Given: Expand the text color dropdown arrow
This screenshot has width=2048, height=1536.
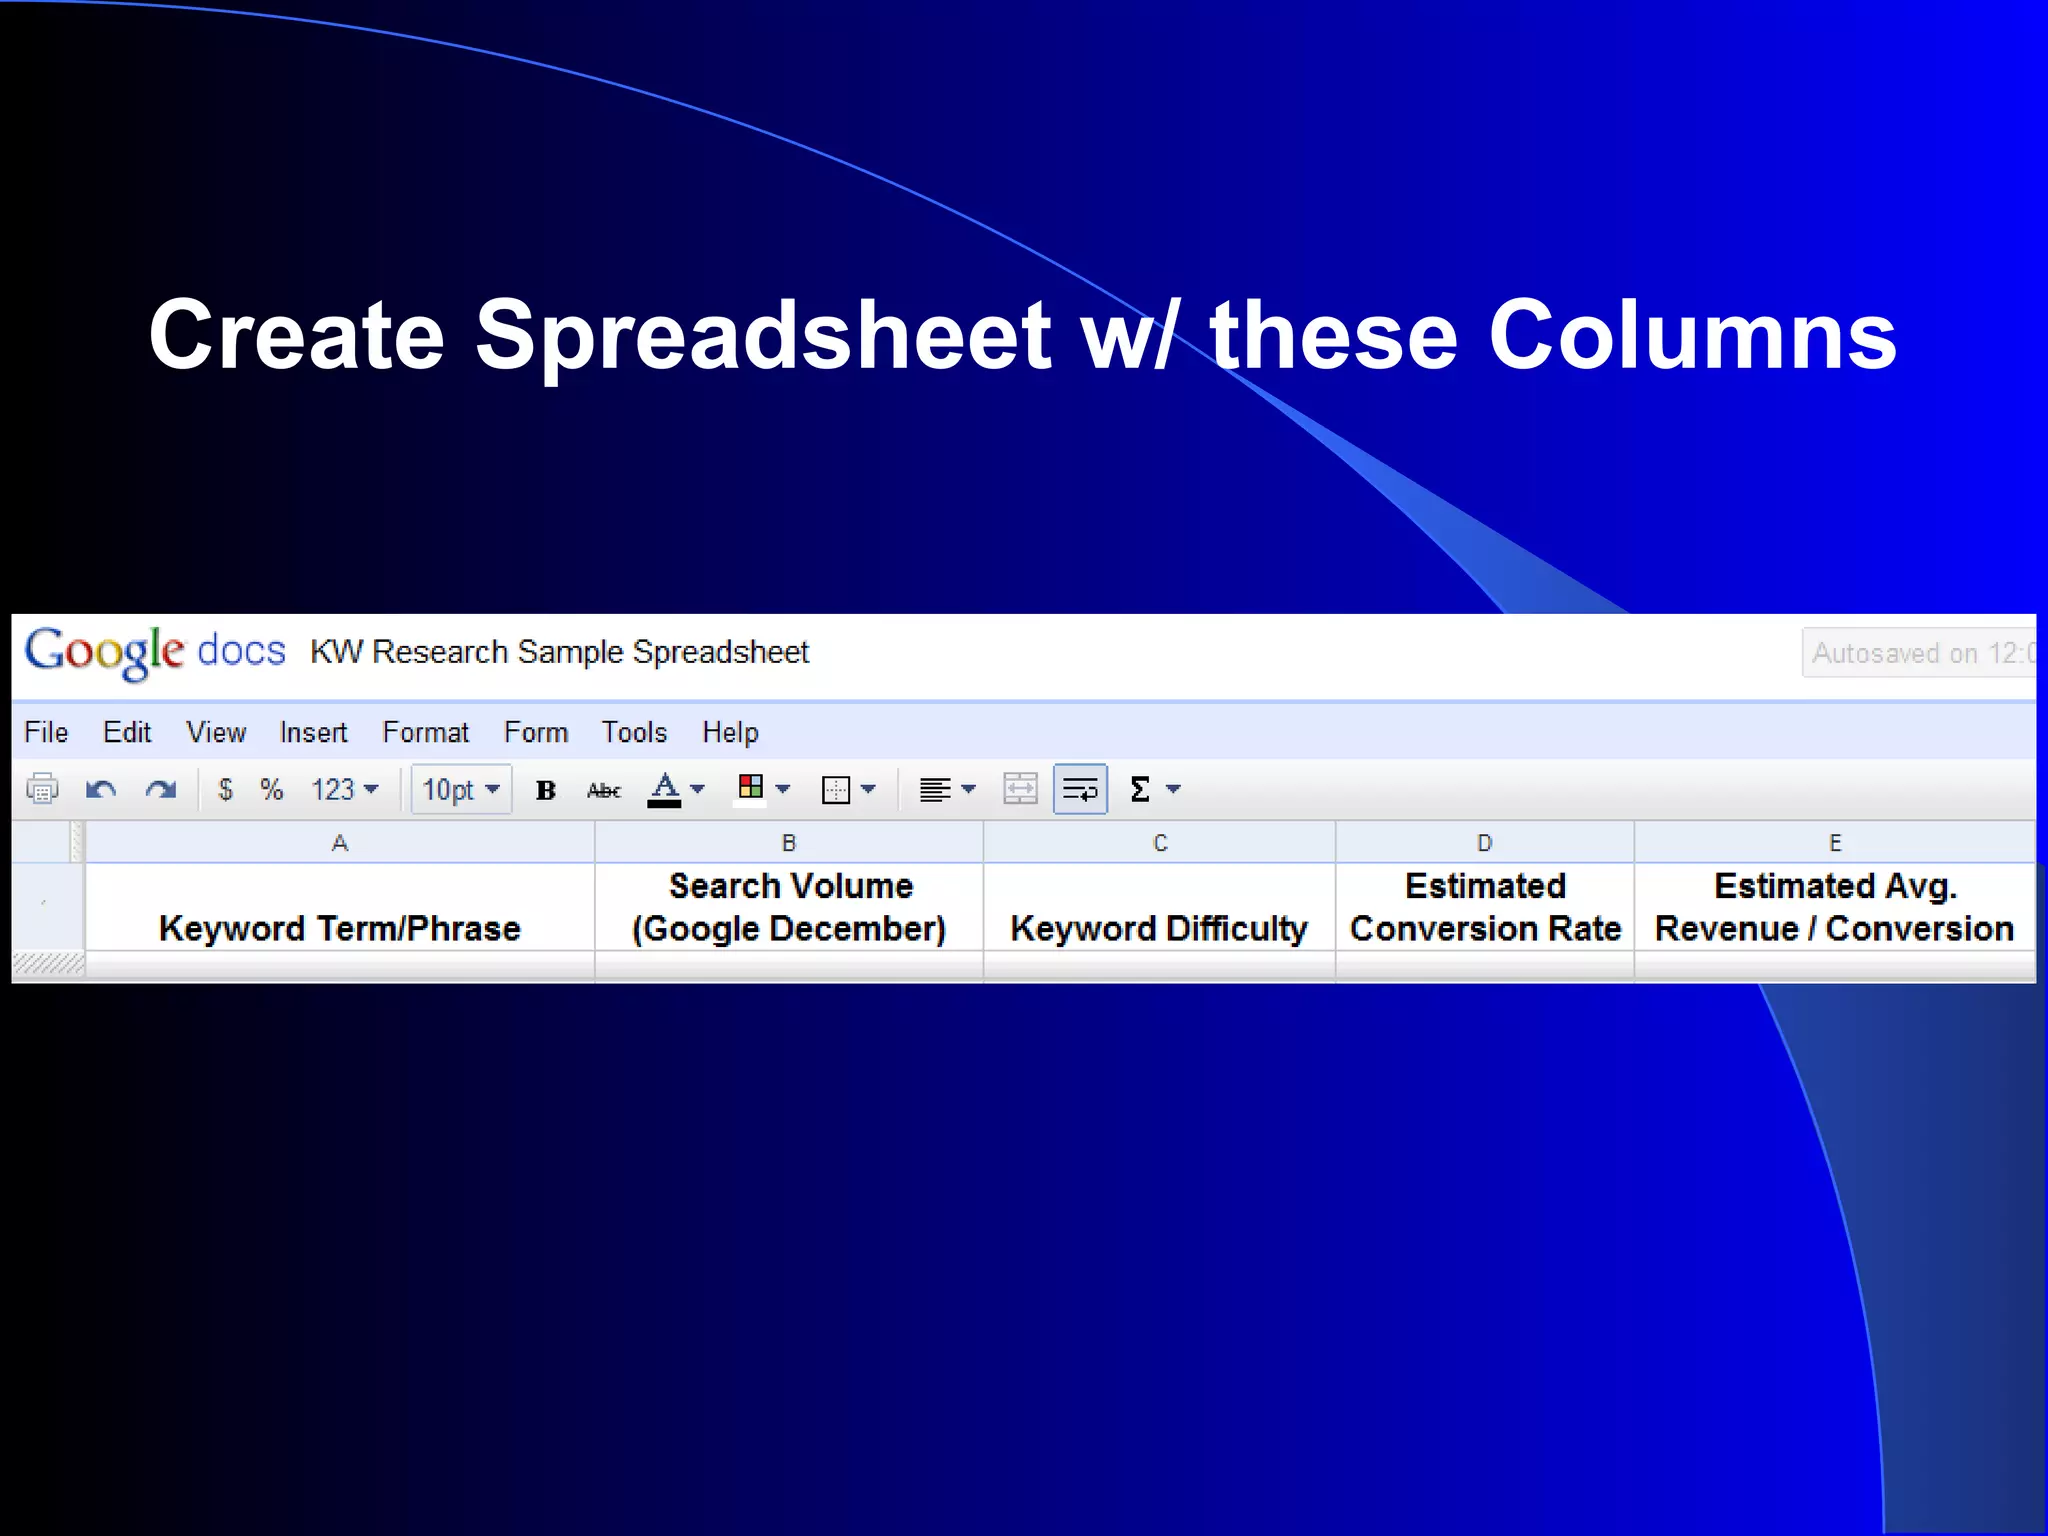Looking at the screenshot, I should tap(698, 789).
